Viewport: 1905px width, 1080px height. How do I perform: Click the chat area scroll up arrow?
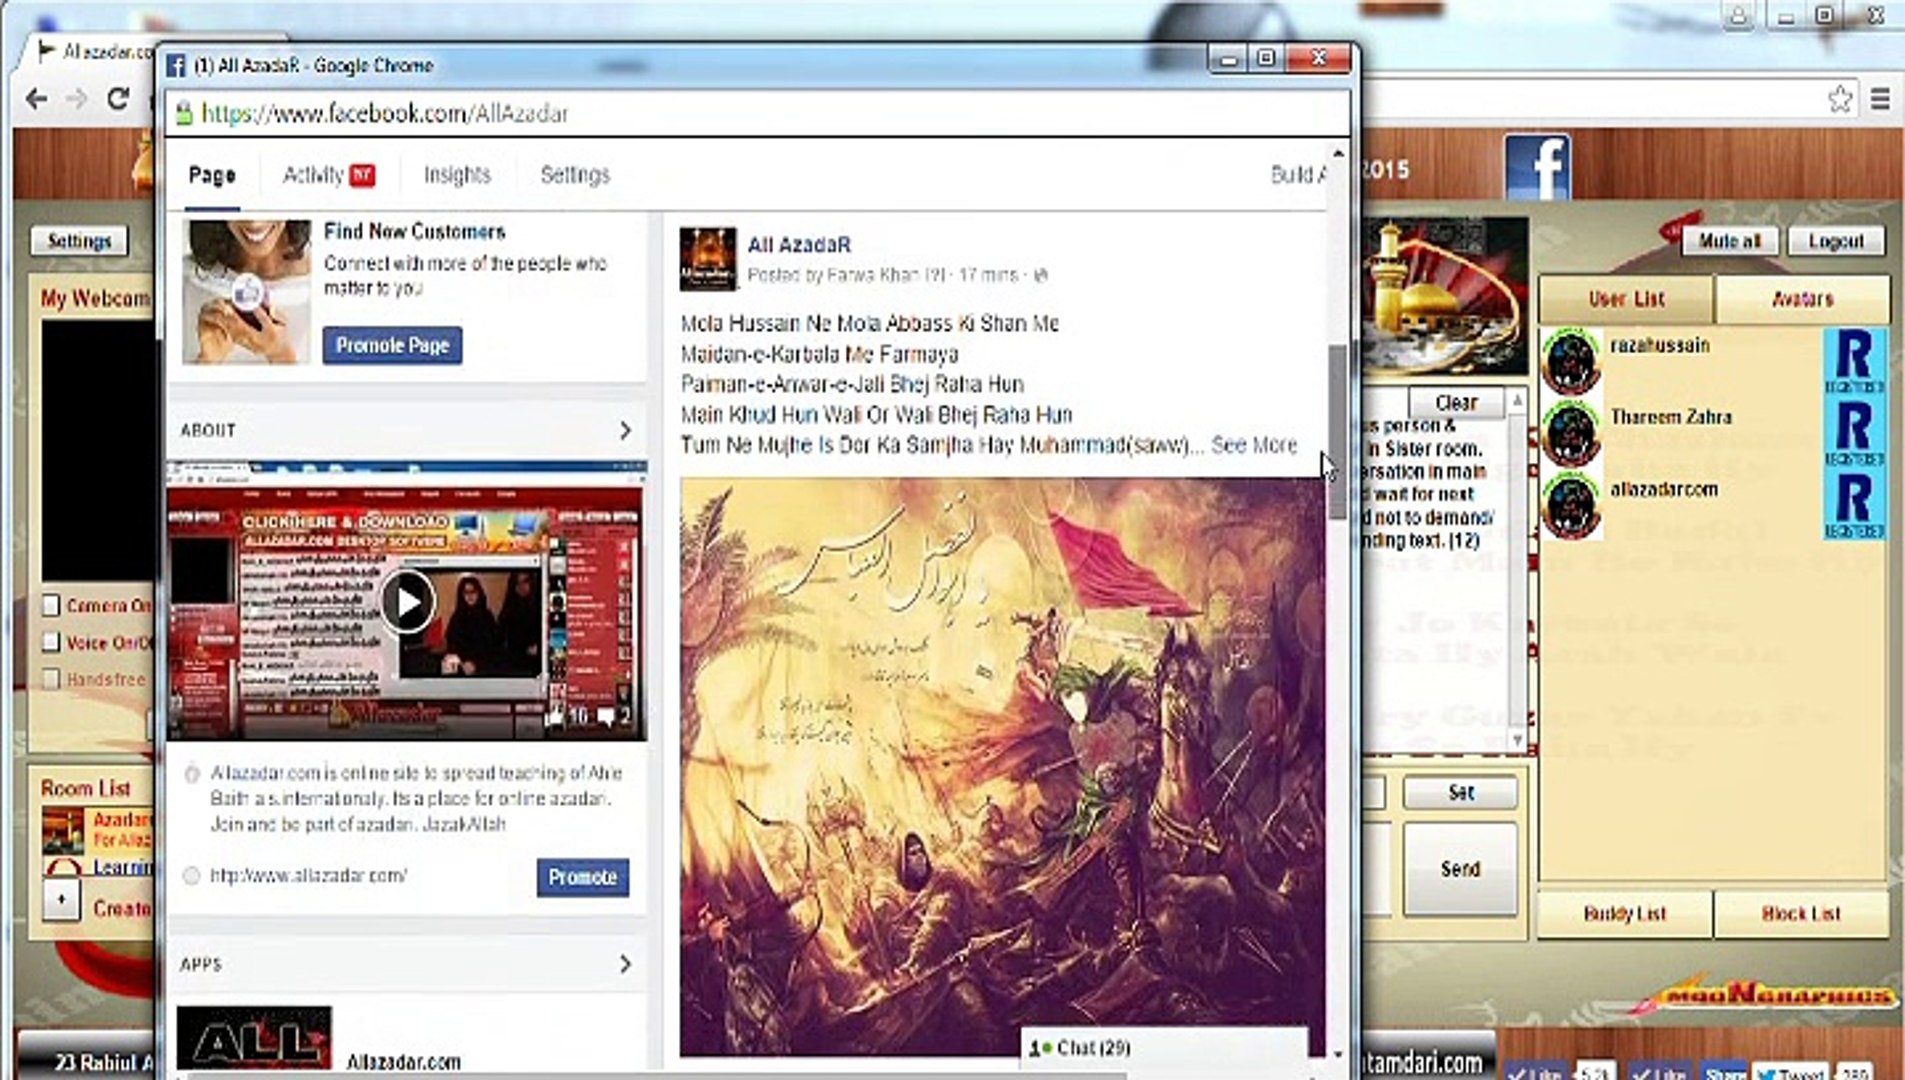(1517, 400)
